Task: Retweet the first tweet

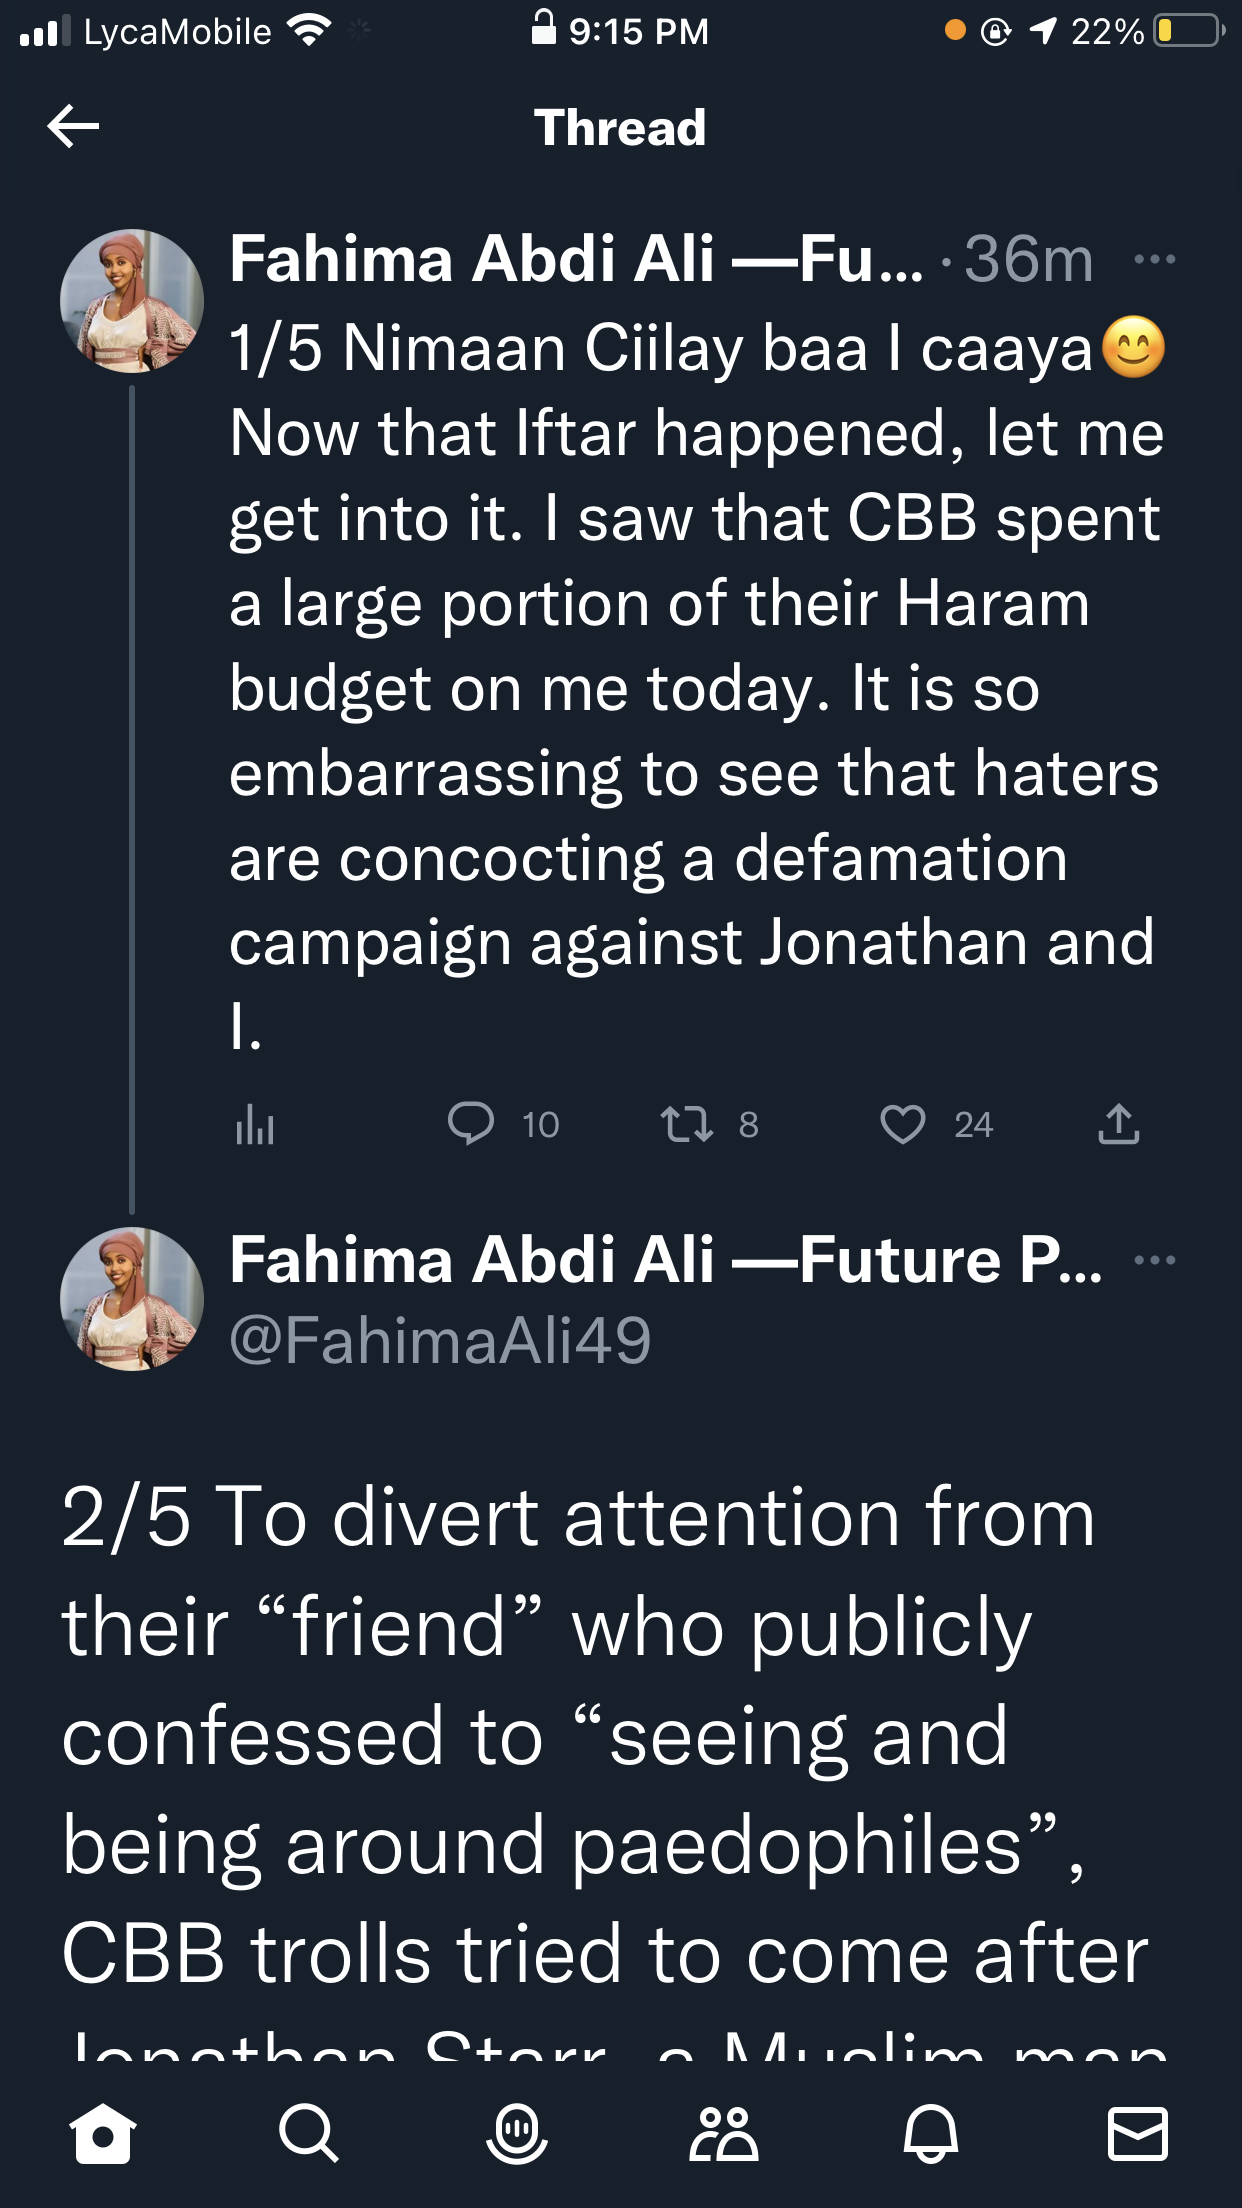Action: [x=687, y=1124]
